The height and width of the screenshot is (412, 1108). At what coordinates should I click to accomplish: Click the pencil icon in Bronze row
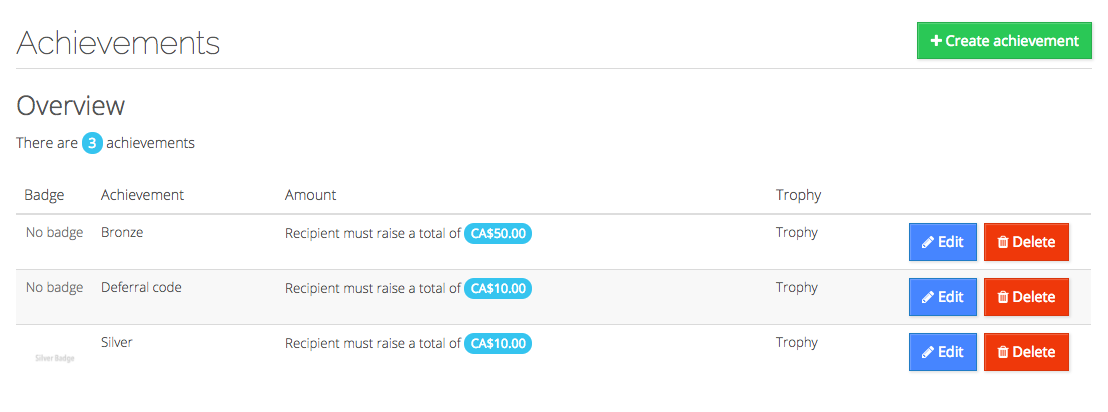(x=928, y=242)
